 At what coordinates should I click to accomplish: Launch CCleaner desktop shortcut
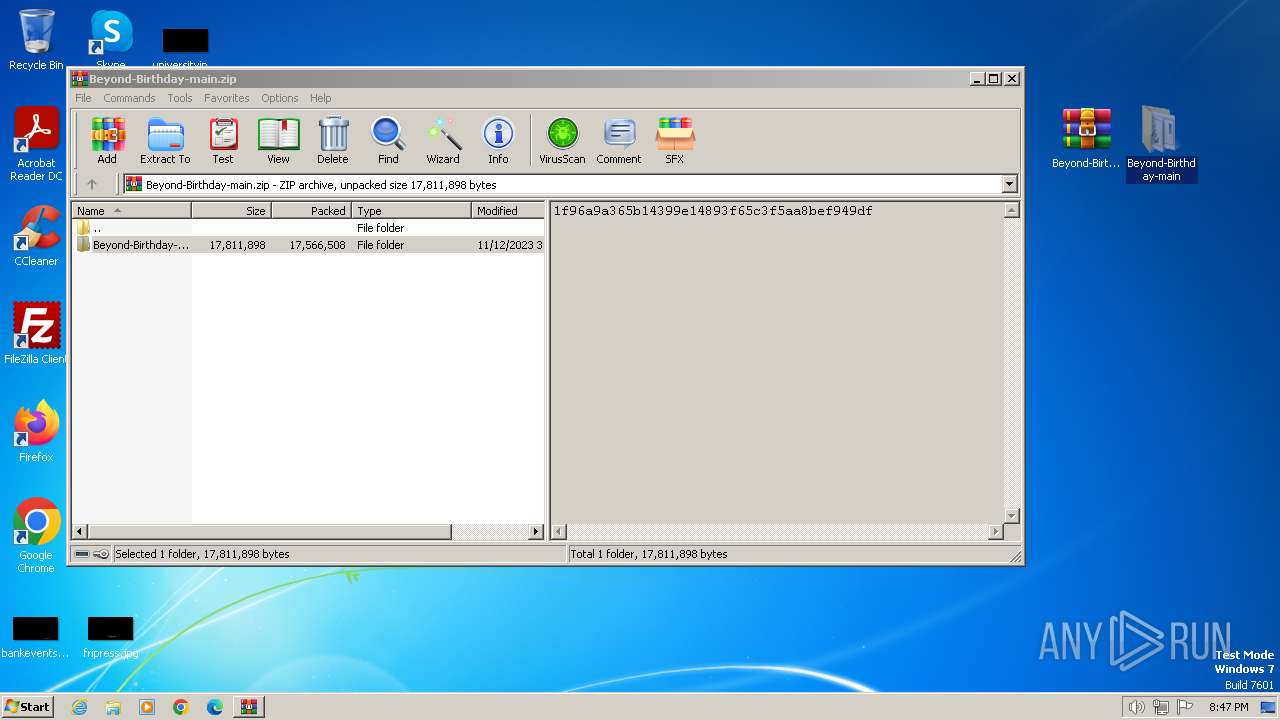point(36,236)
